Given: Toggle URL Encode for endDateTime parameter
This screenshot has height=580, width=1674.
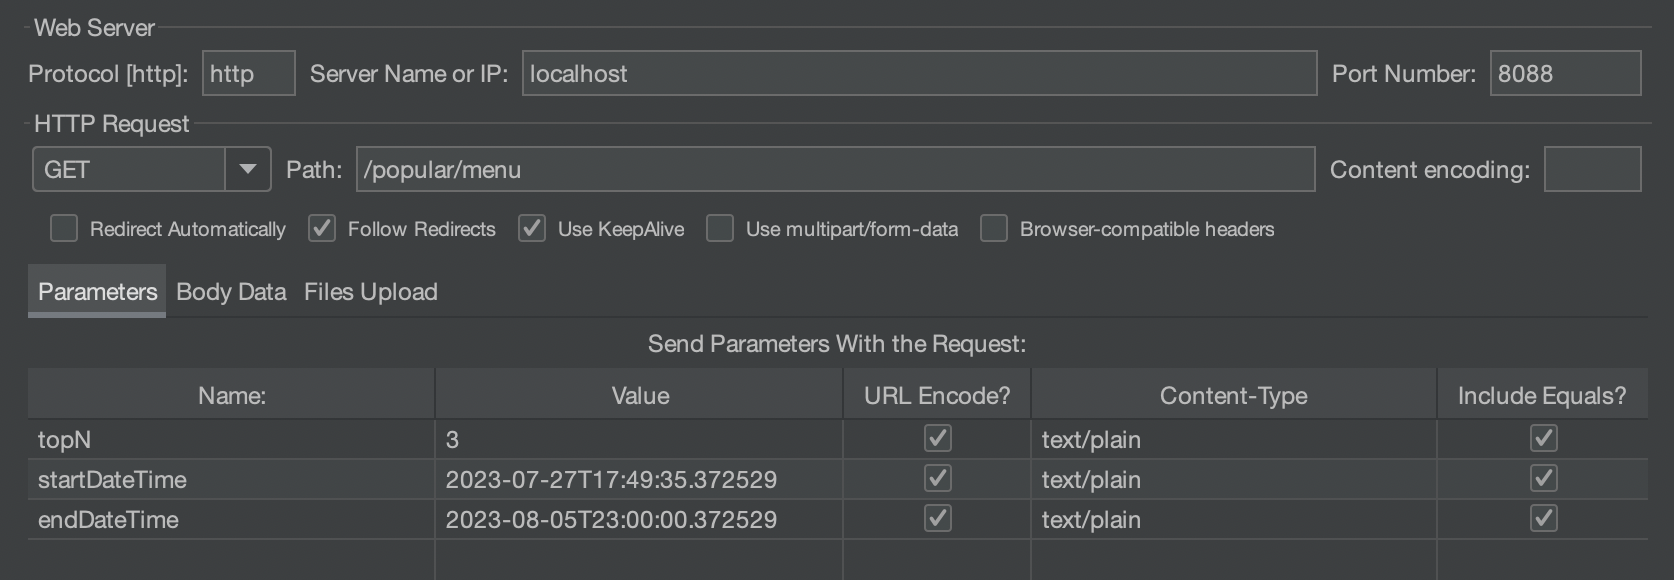Looking at the screenshot, I should (937, 519).
